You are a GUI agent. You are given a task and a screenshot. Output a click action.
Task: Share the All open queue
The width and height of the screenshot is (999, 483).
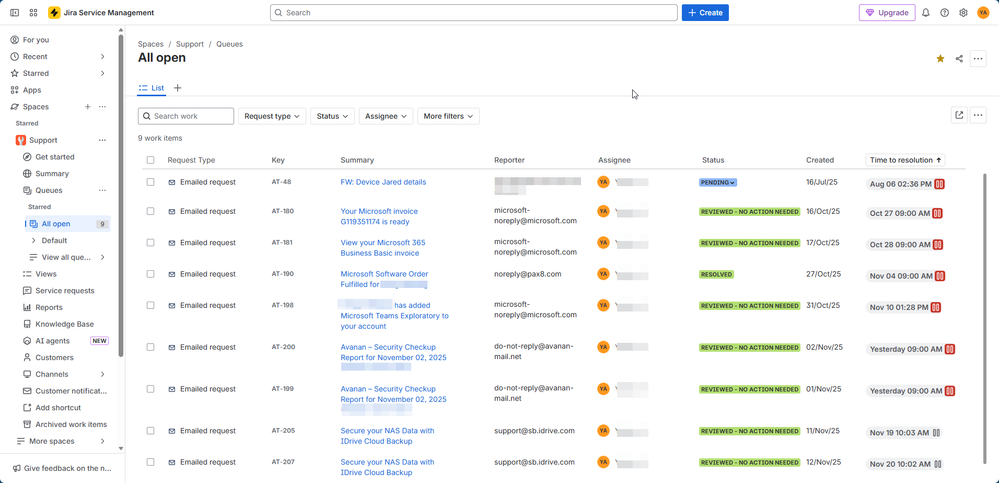click(959, 59)
